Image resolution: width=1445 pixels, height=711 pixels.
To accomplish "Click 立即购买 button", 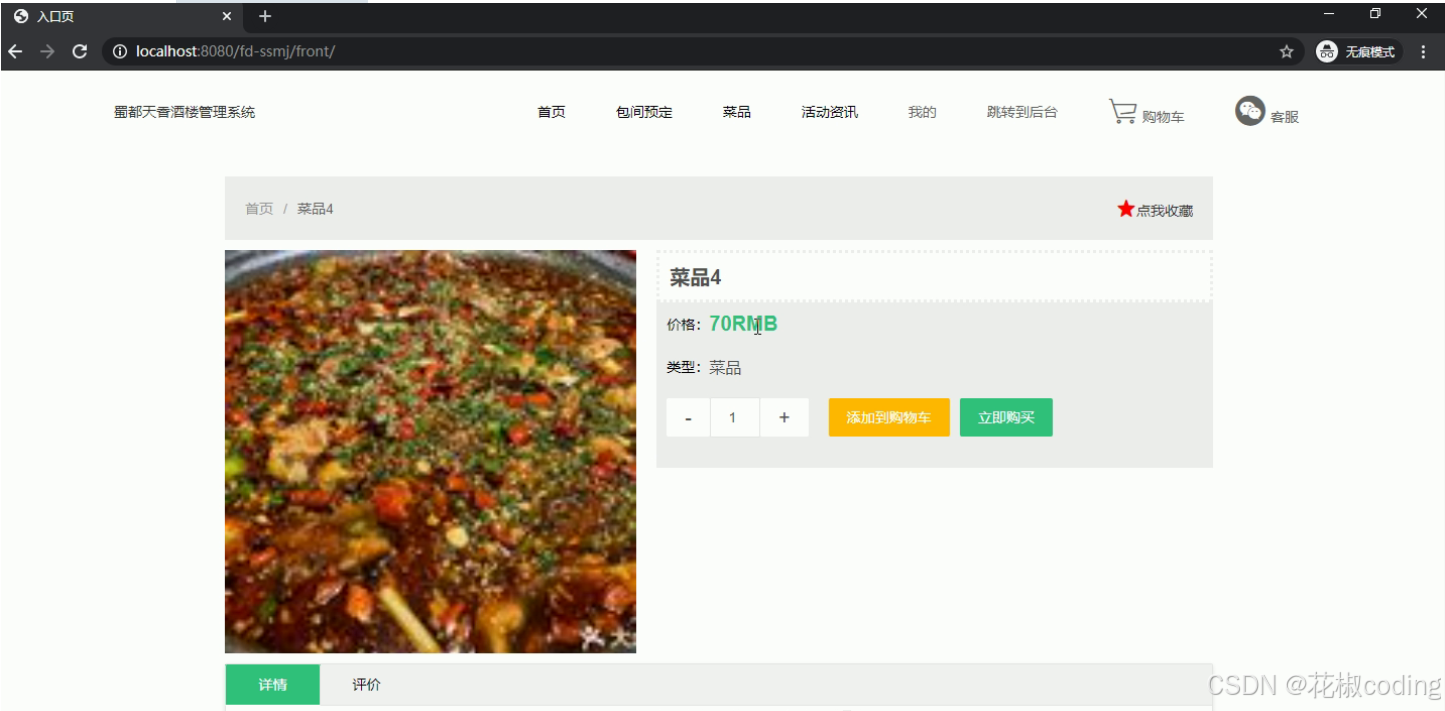I will tap(1006, 418).
